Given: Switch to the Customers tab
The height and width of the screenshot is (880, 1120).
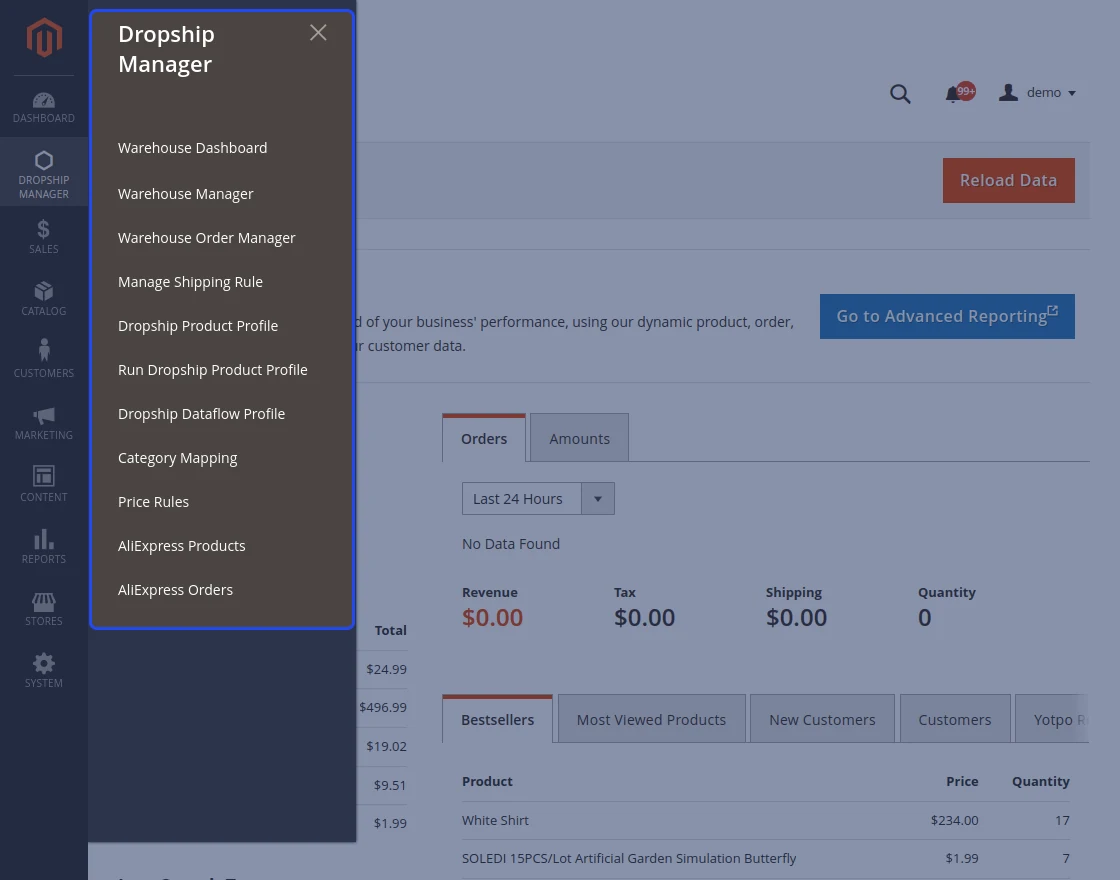Looking at the screenshot, I should pyautogui.click(x=955, y=719).
